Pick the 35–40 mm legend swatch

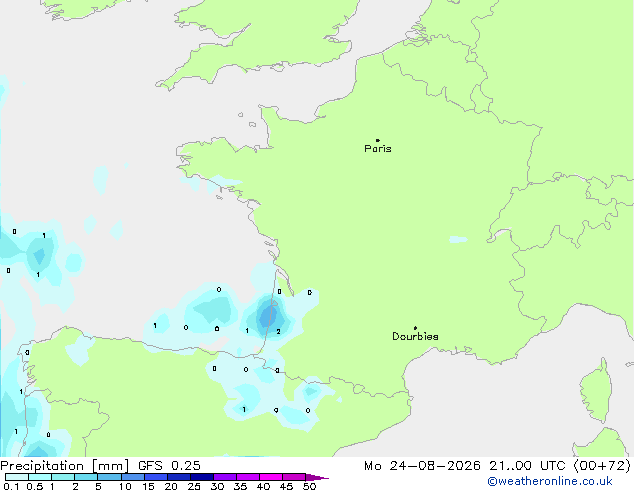coord(248,477)
